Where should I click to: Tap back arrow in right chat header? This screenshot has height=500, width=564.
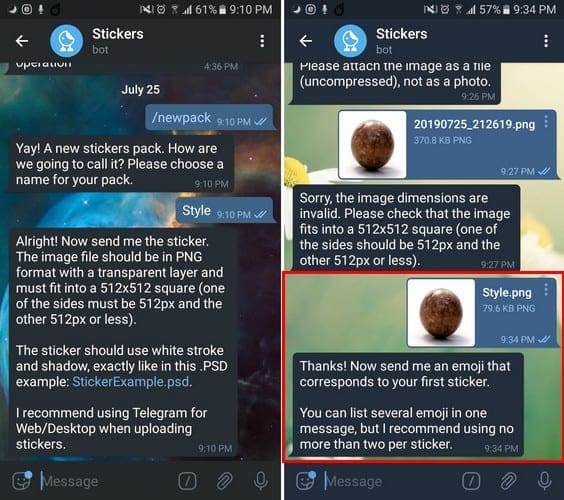[x=306, y=41]
